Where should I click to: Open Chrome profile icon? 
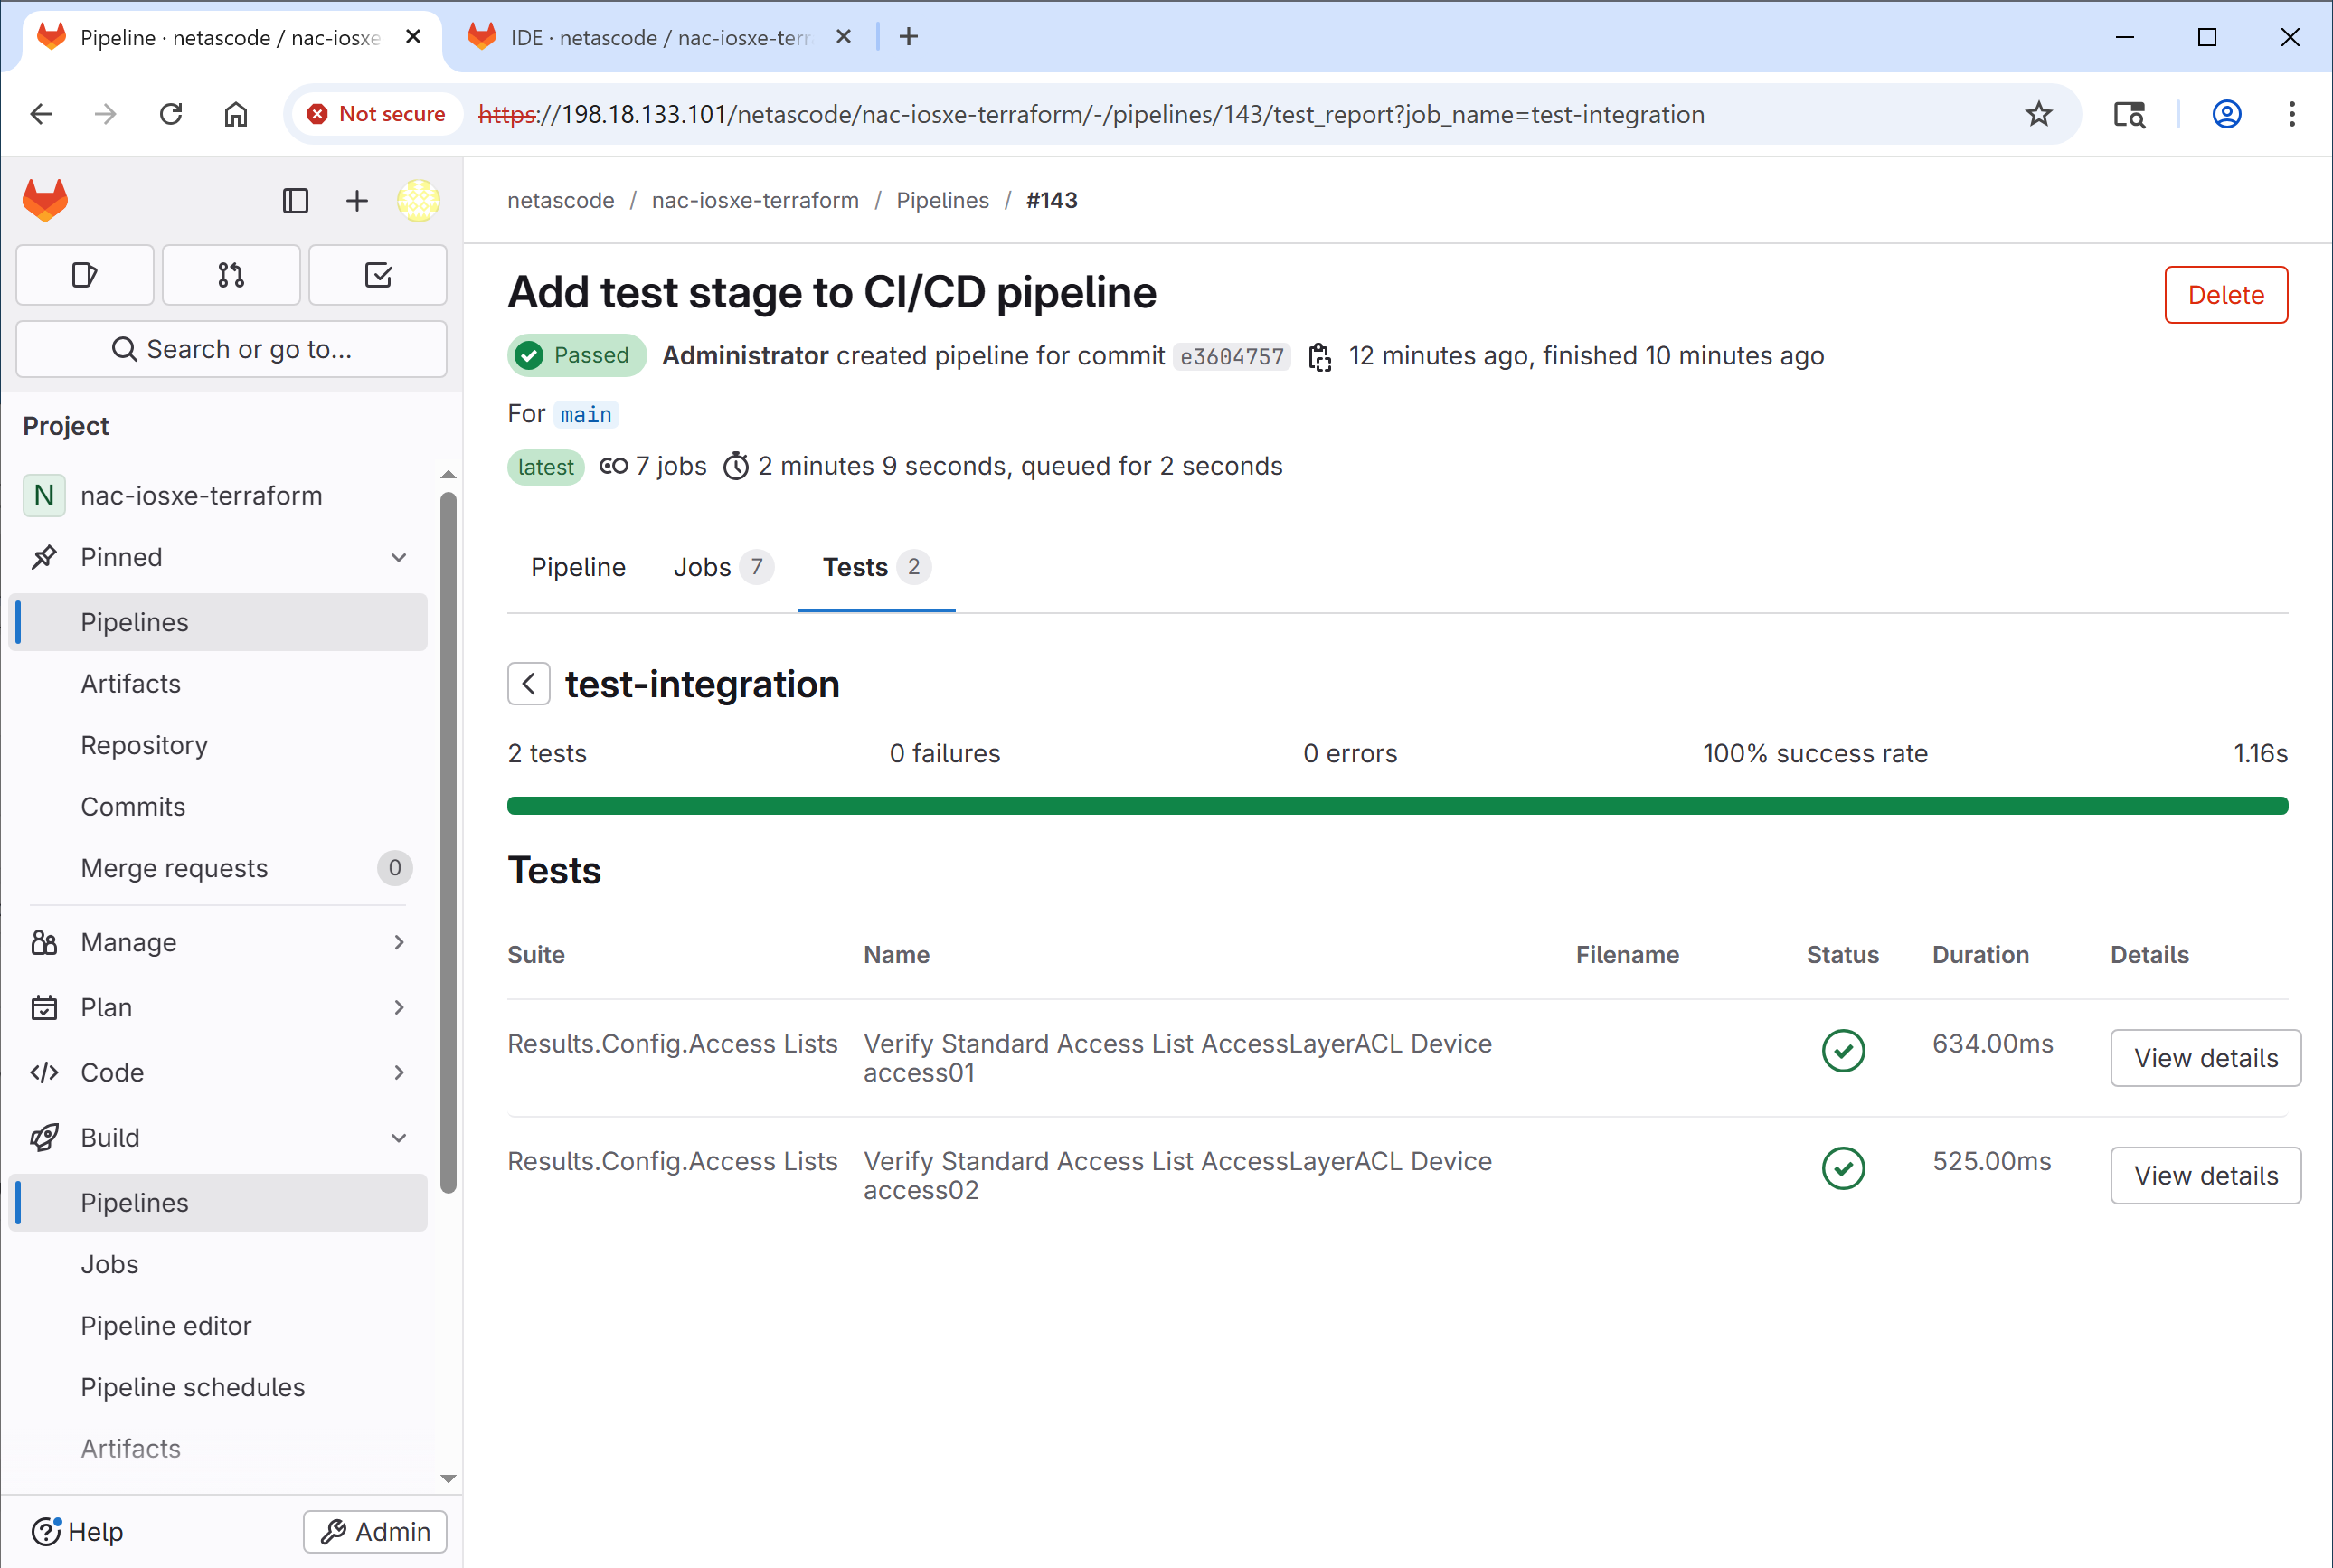tap(2226, 115)
